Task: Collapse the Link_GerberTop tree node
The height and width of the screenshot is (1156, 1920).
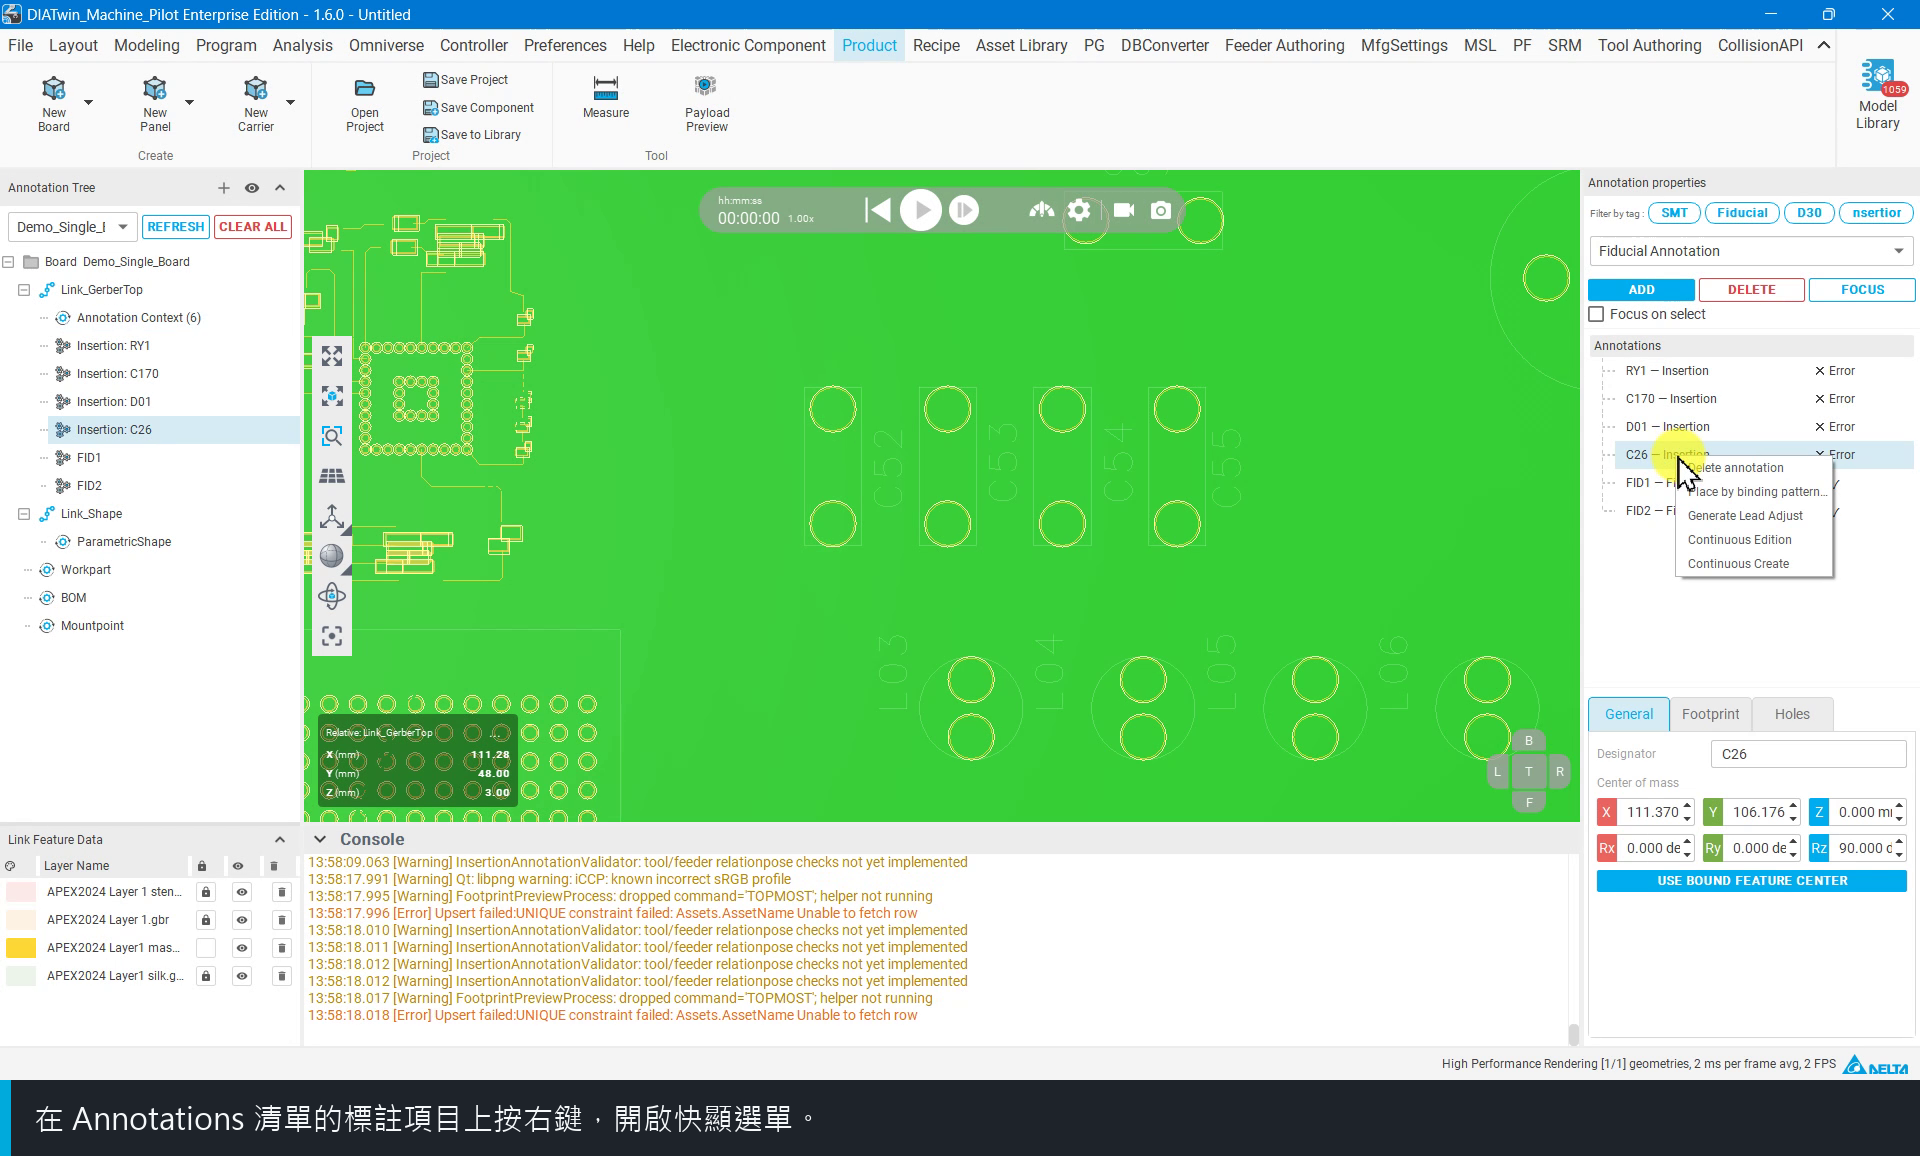Action: coord(24,290)
